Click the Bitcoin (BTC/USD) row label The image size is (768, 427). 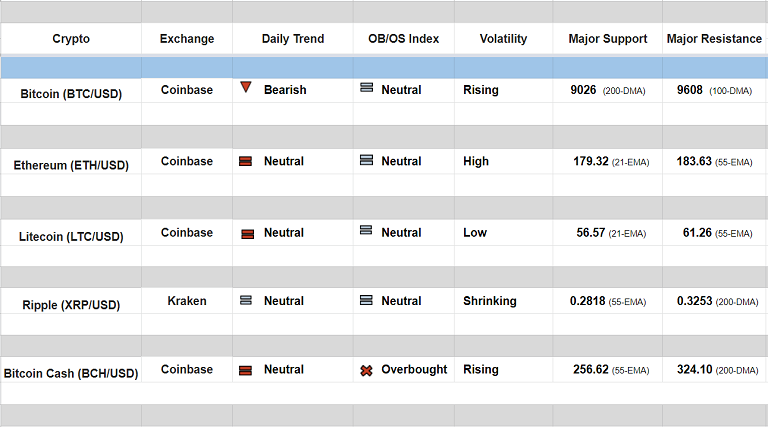click(x=71, y=93)
